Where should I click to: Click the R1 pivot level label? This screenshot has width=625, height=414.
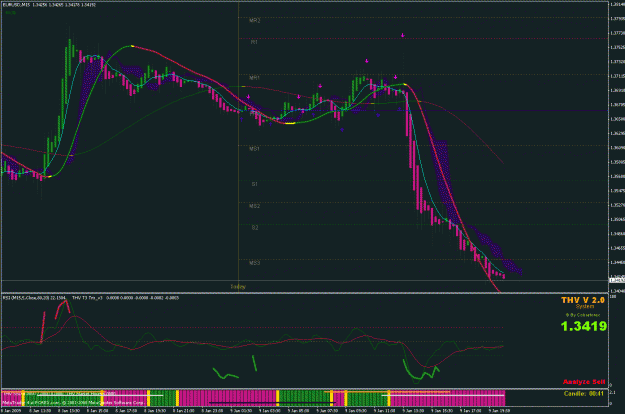254,42
